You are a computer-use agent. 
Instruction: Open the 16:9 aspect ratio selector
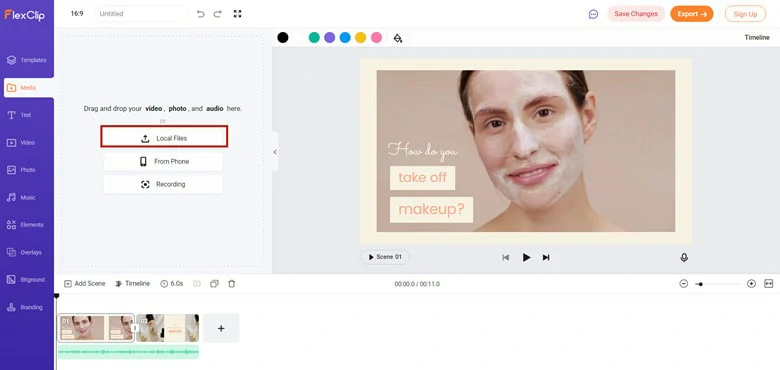click(77, 14)
